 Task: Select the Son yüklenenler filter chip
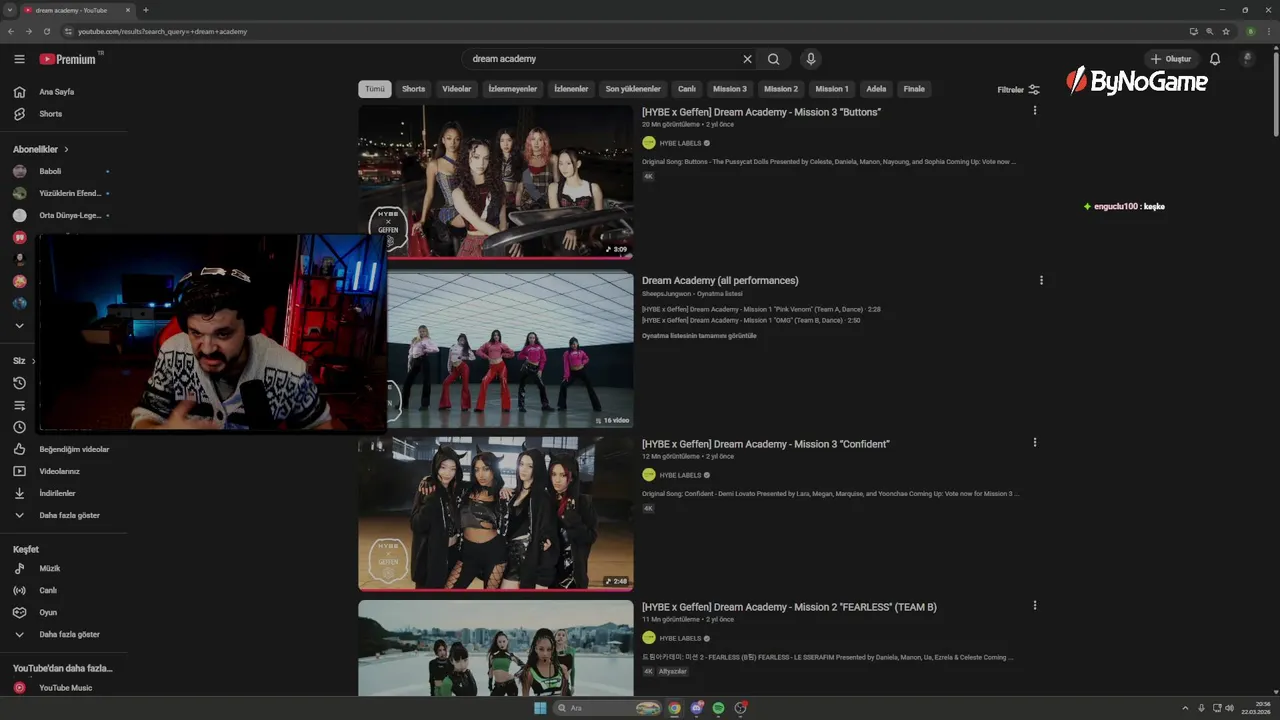click(x=633, y=89)
